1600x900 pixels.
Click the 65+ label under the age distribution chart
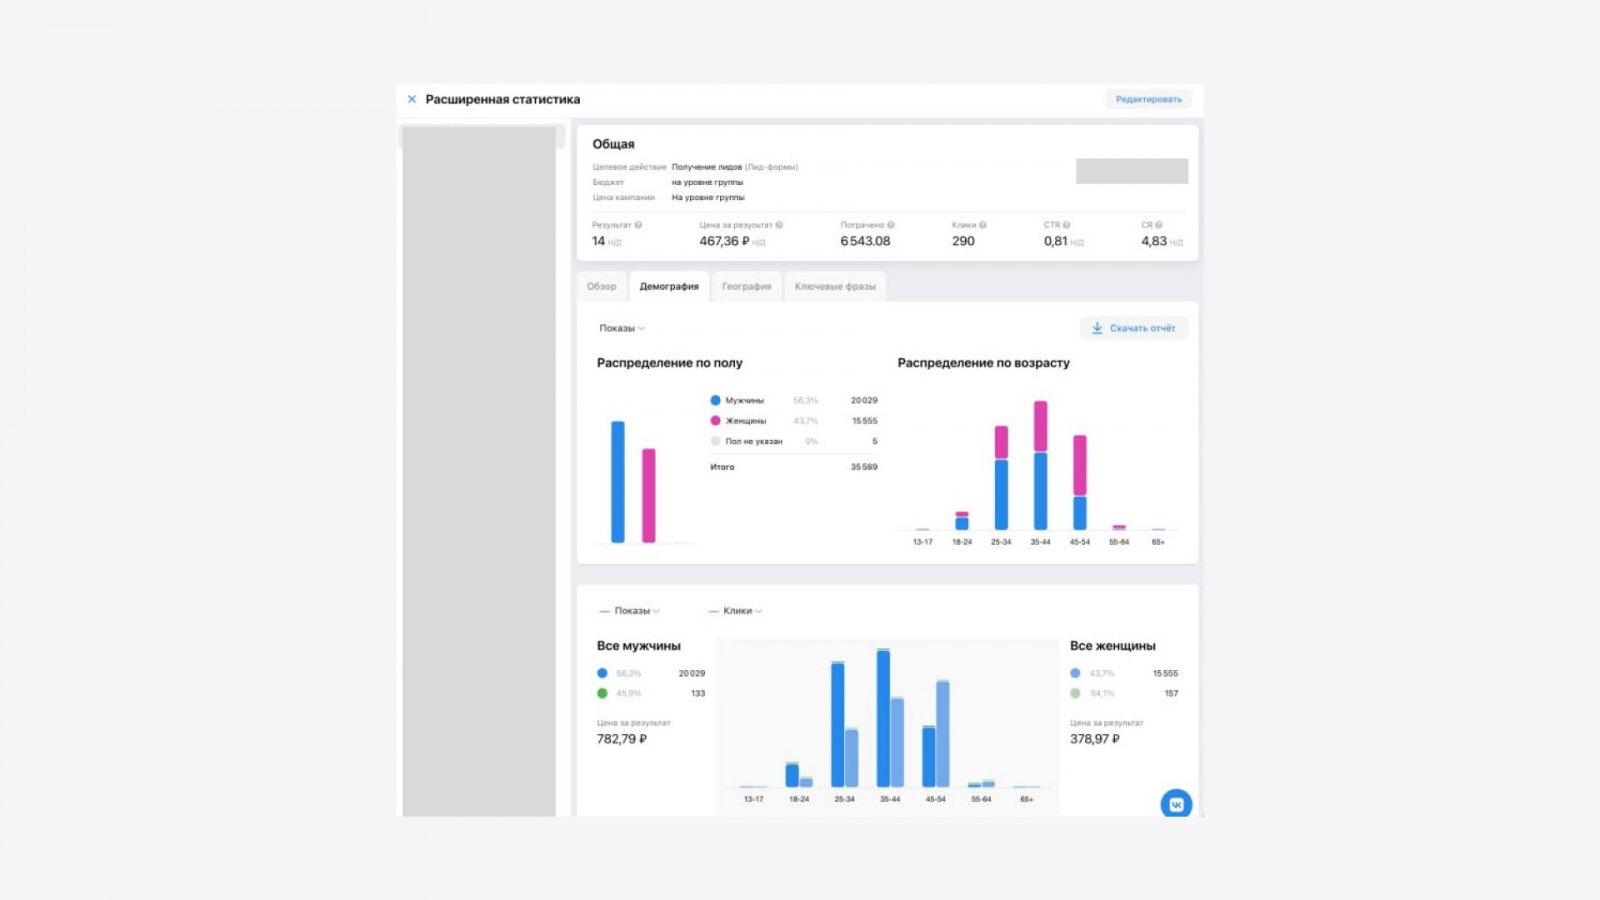coord(1158,542)
